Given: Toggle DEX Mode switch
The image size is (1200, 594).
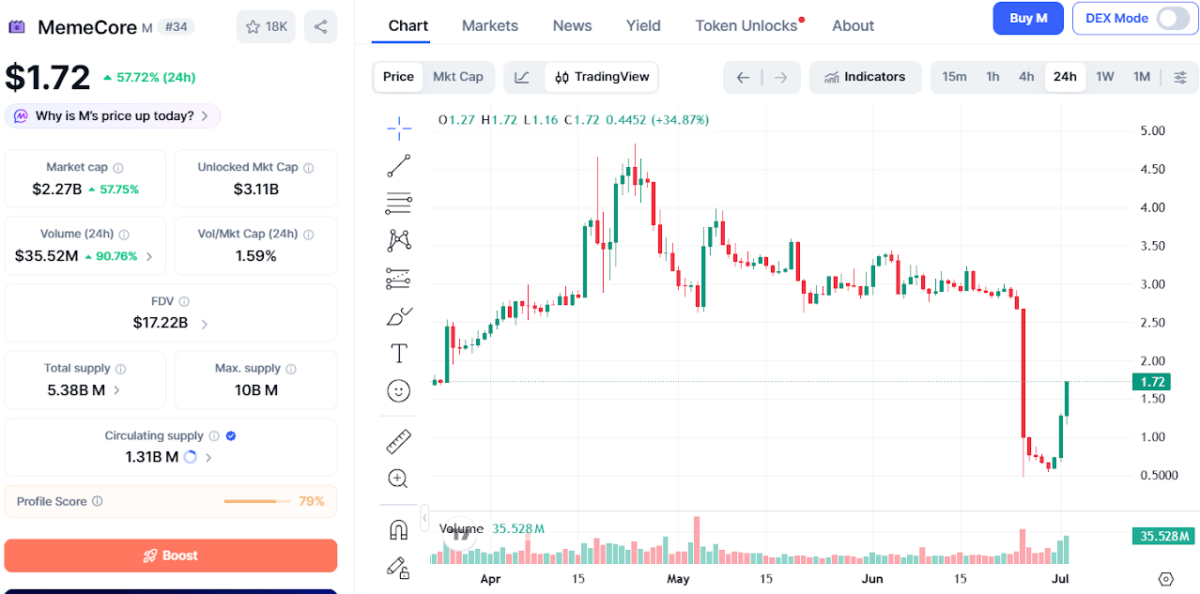Looking at the screenshot, I should (1173, 18).
